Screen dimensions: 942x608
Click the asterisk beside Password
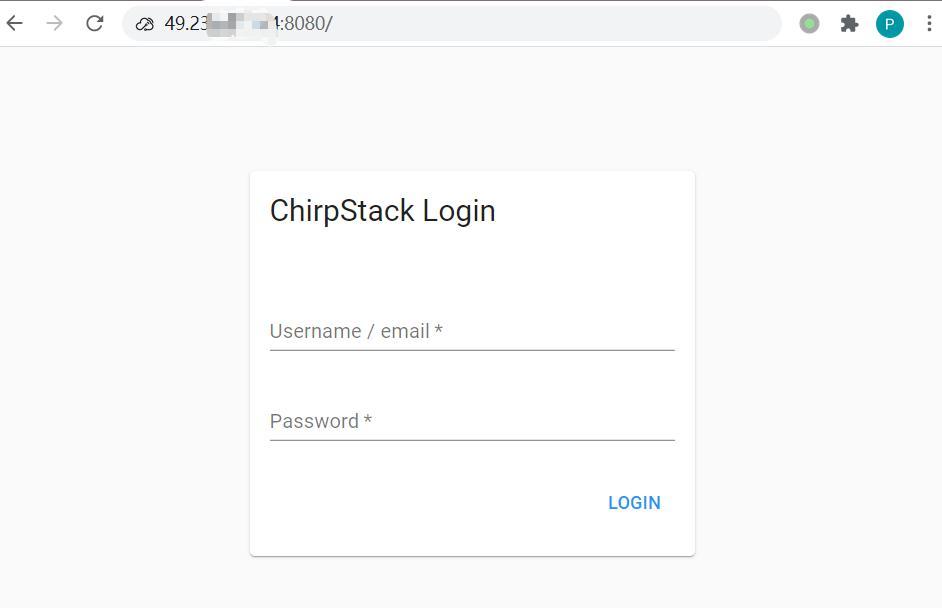(368, 419)
